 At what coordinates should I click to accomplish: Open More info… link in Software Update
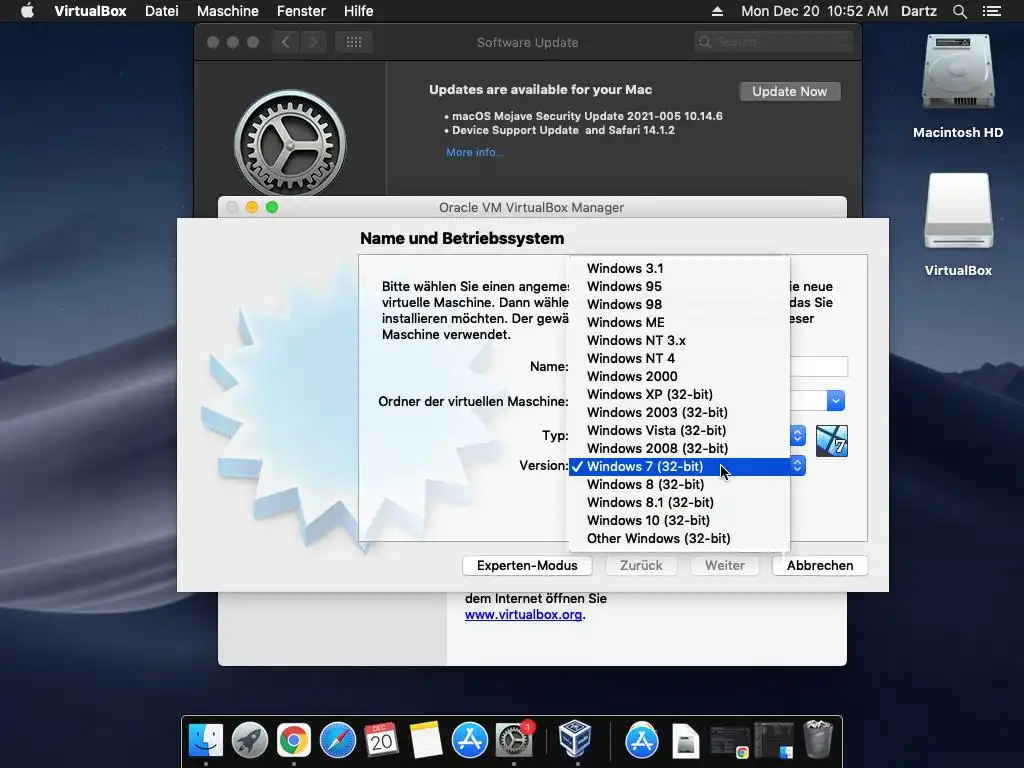[x=475, y=152]
